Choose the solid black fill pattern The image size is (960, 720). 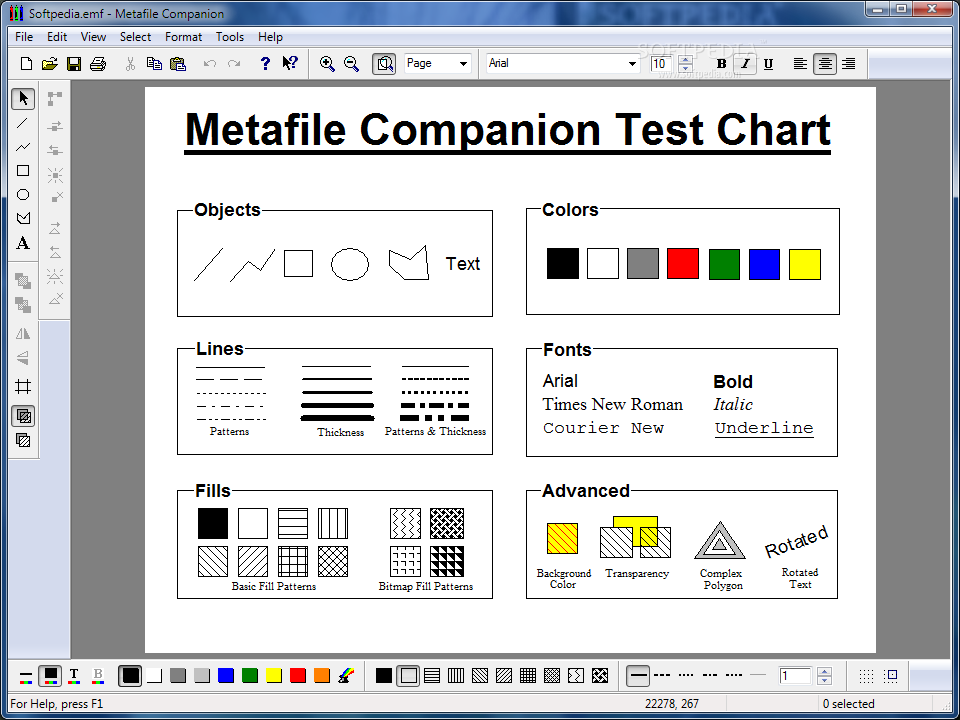[384, 675]
